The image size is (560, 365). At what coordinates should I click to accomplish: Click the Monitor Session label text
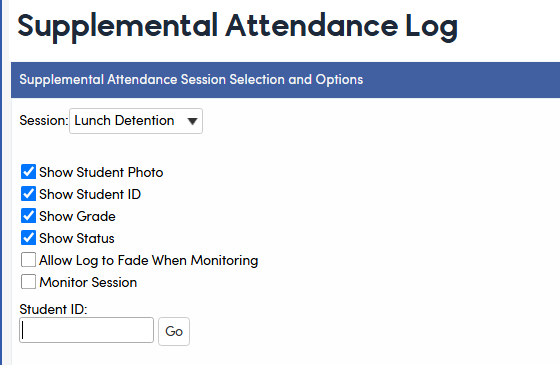(88, 282)
